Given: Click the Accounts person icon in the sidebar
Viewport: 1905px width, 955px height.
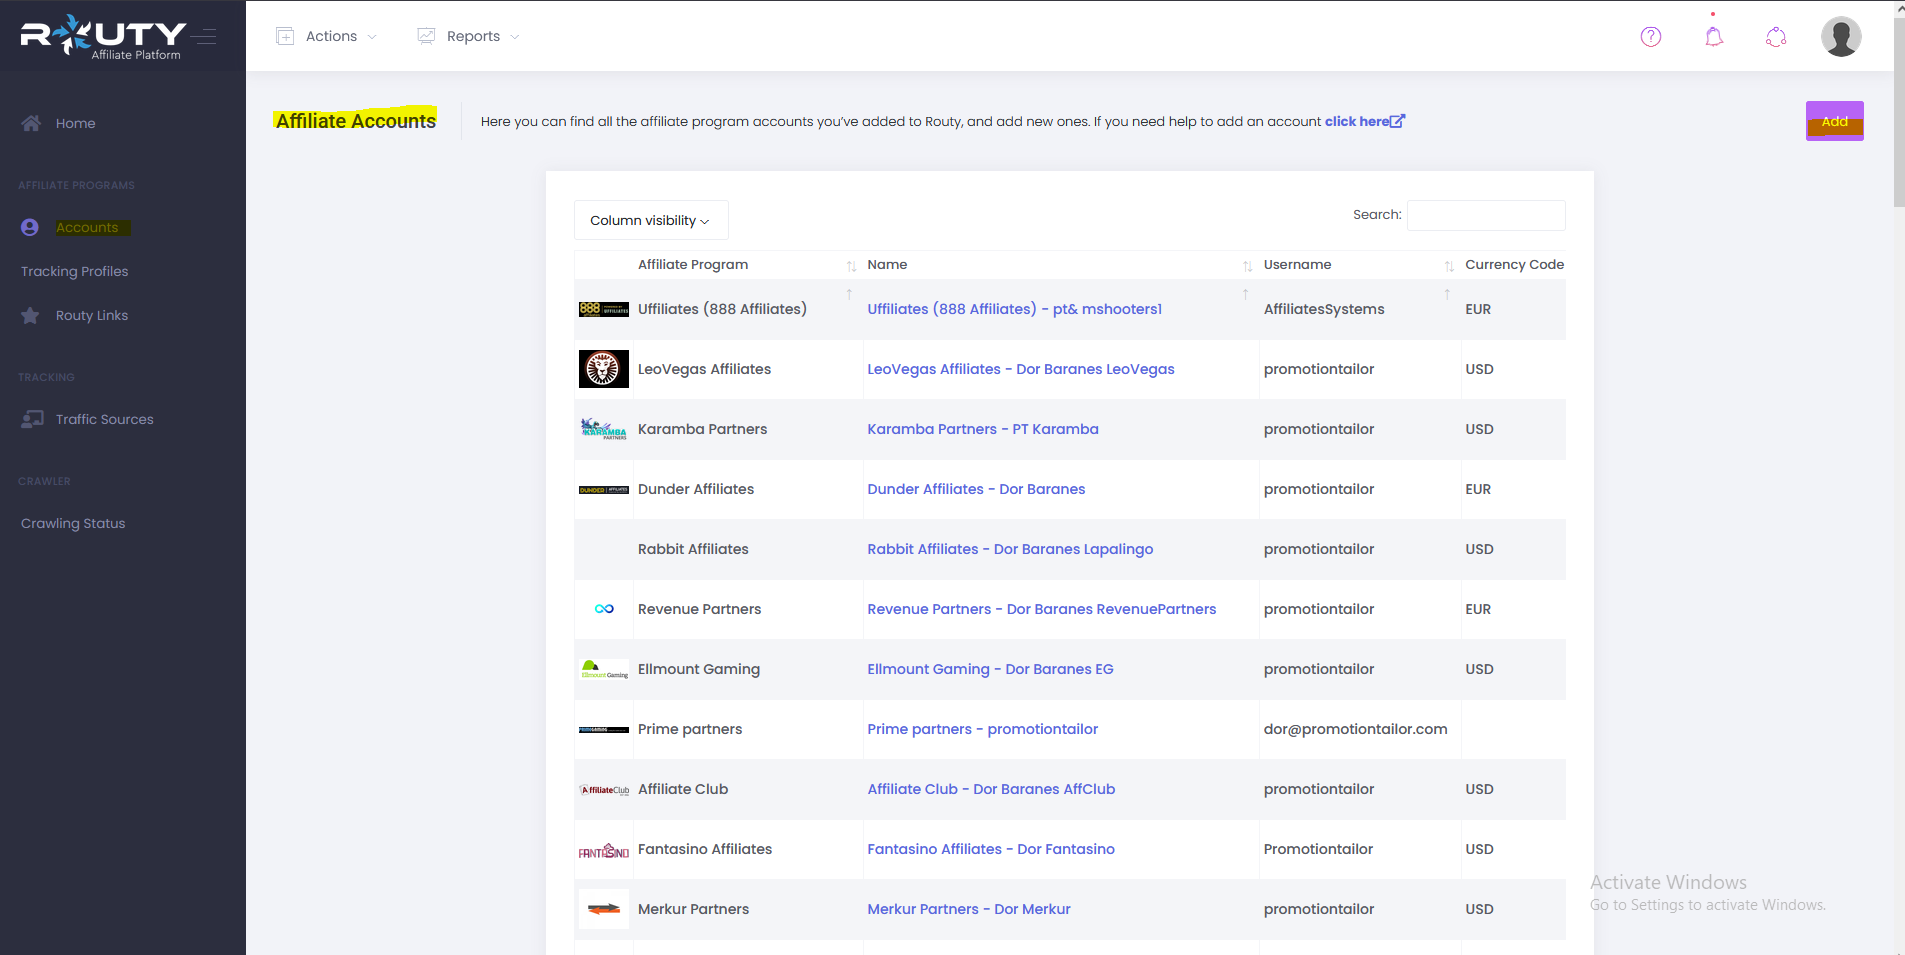Looking at the screenshot, I should click(30, 228).
